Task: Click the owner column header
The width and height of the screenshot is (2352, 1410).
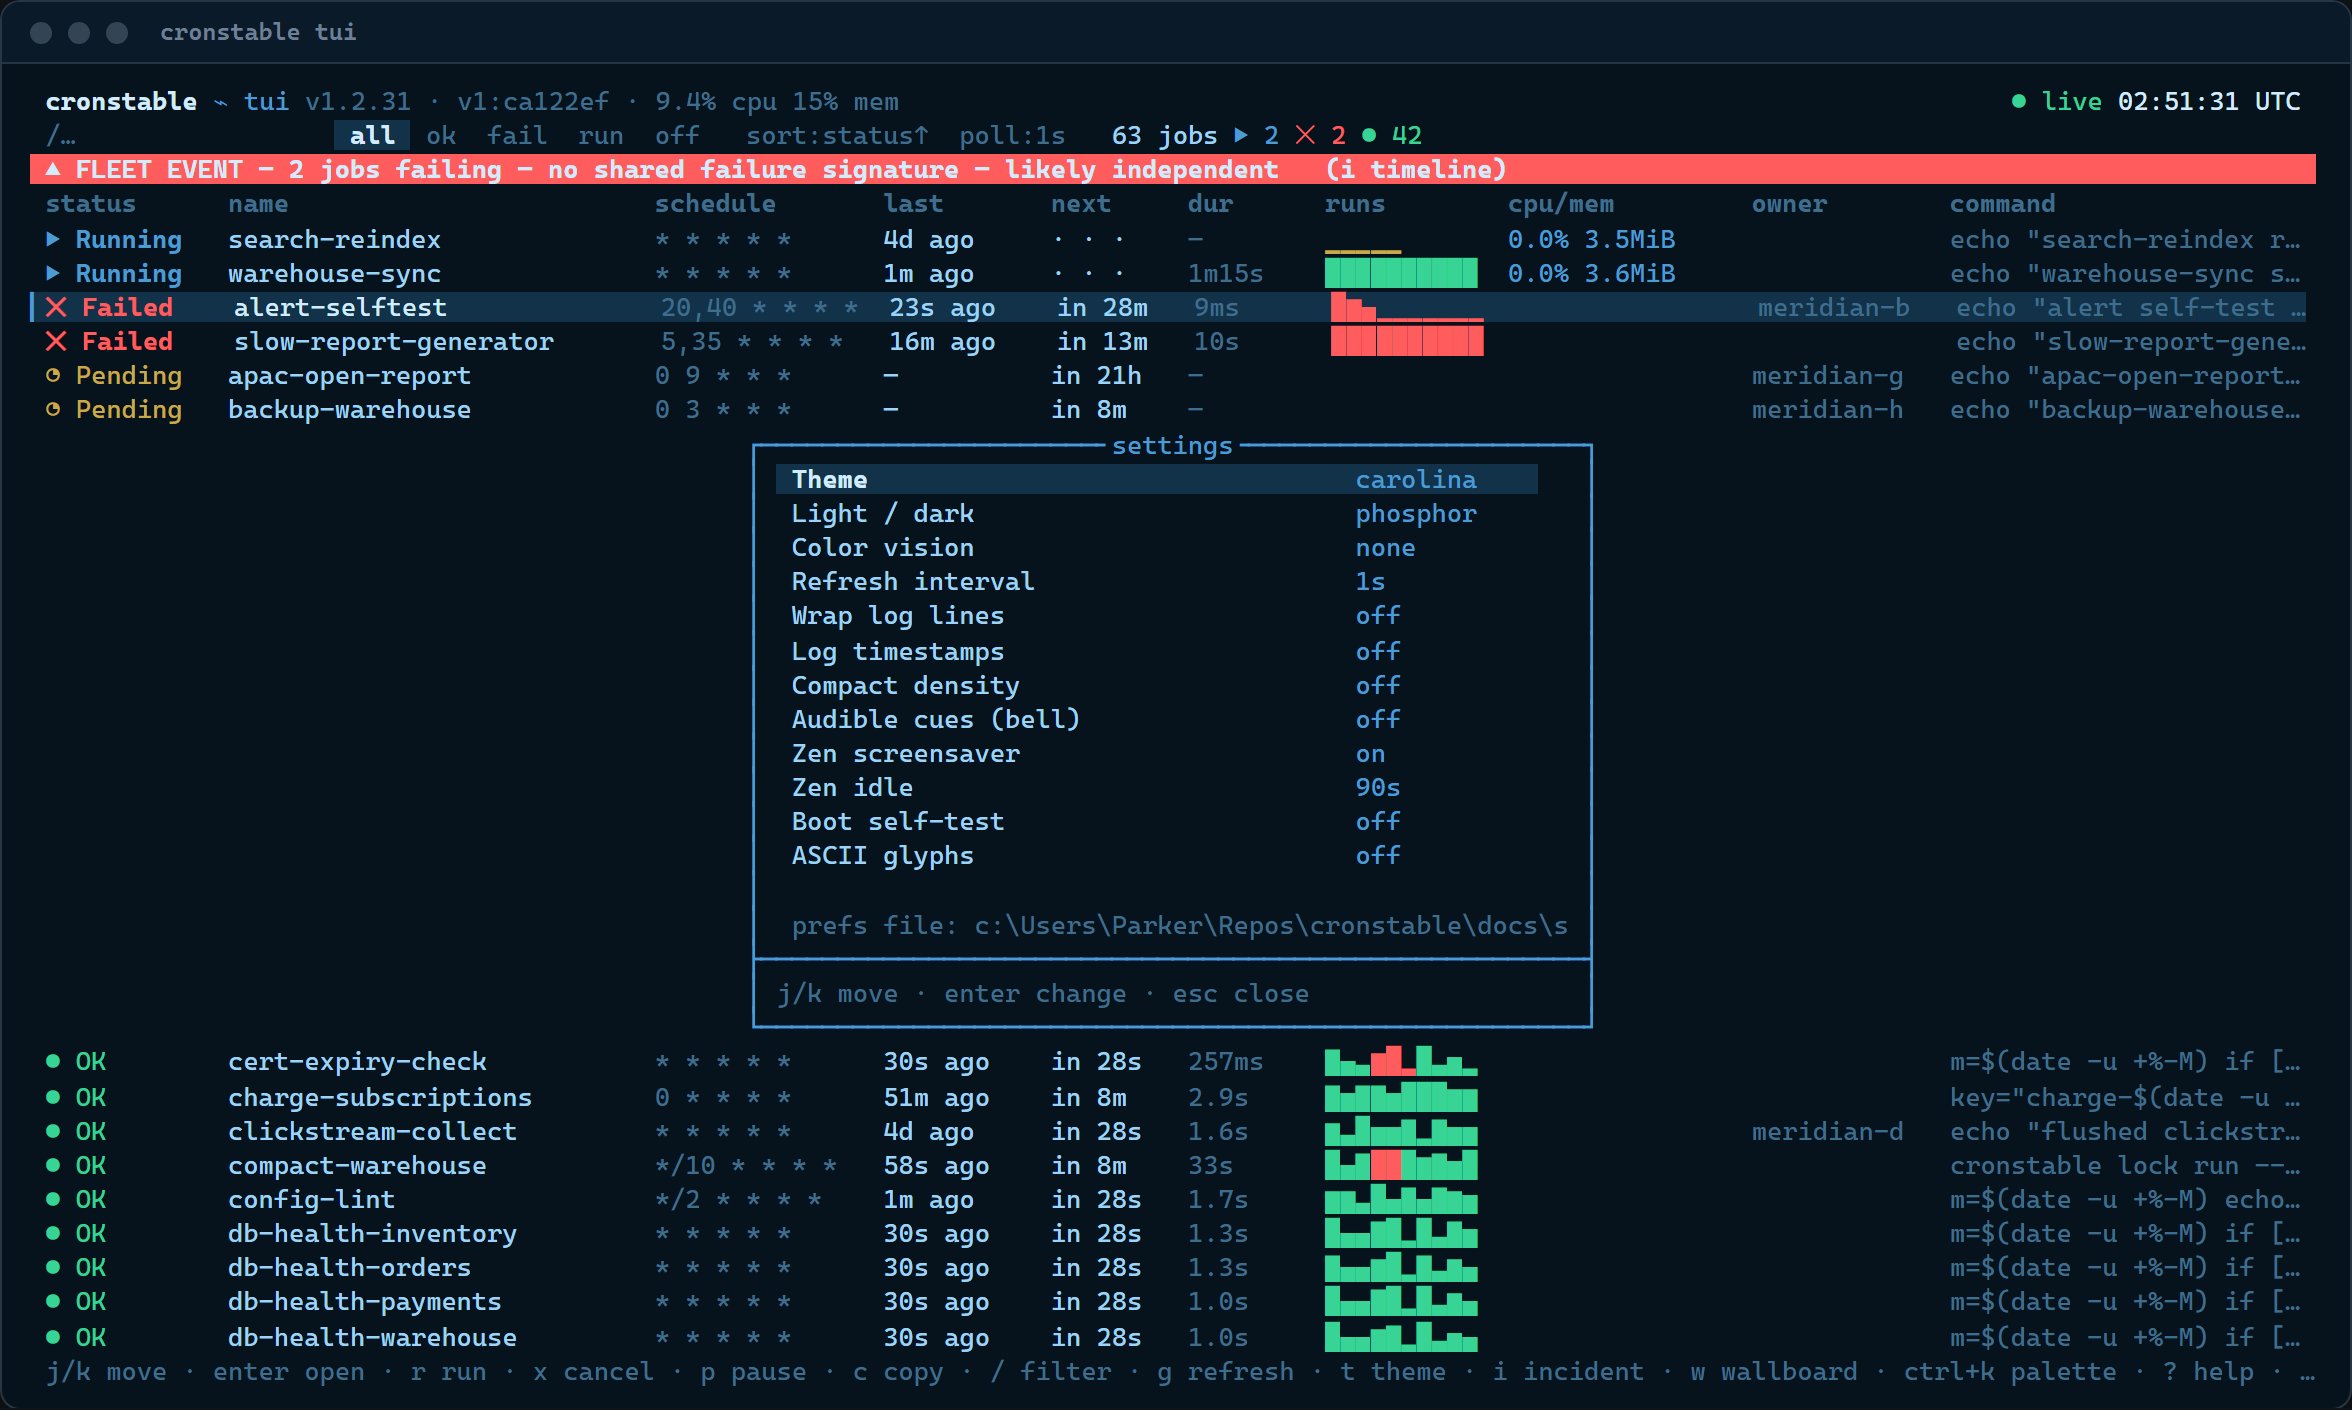Action: point(1789,203)
